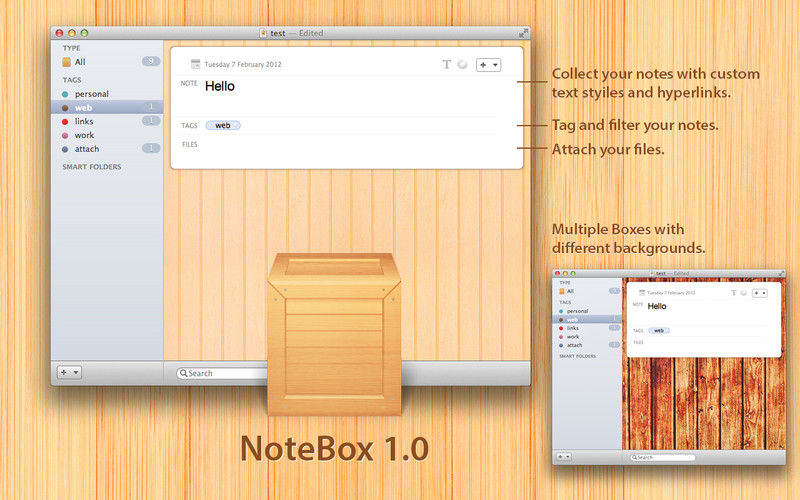Click the test document icon in titlebar
The height and width of the screenshot is (500, 800).
pos(263,33)
